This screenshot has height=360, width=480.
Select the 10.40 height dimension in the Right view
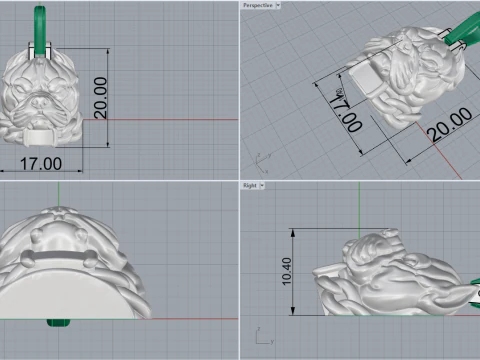click(287, 271)
